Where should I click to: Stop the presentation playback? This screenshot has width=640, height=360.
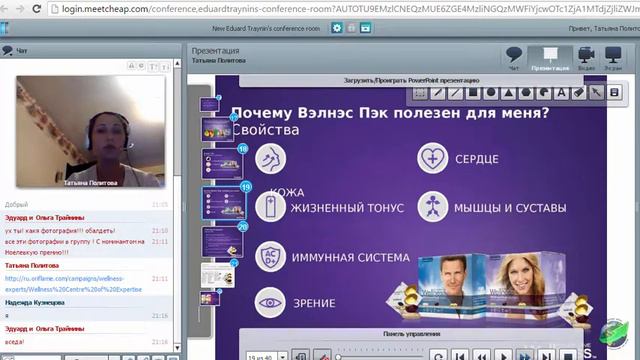568,356
